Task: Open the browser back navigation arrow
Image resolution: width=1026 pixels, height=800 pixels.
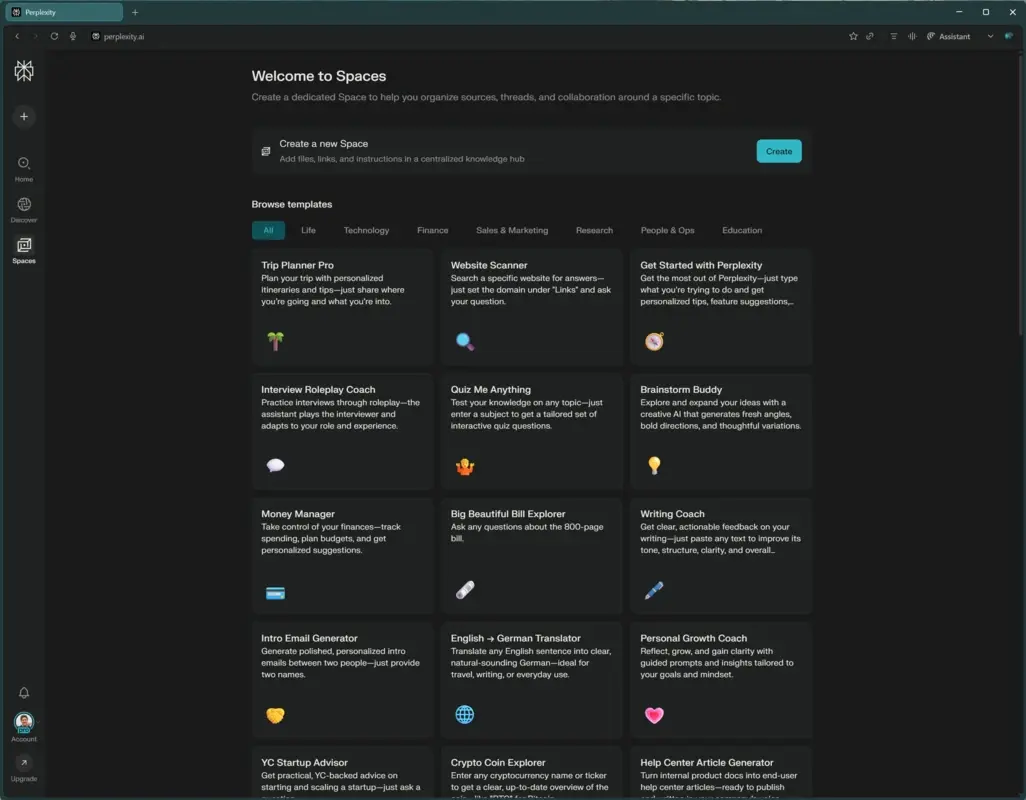Action: tap(17, 36)
